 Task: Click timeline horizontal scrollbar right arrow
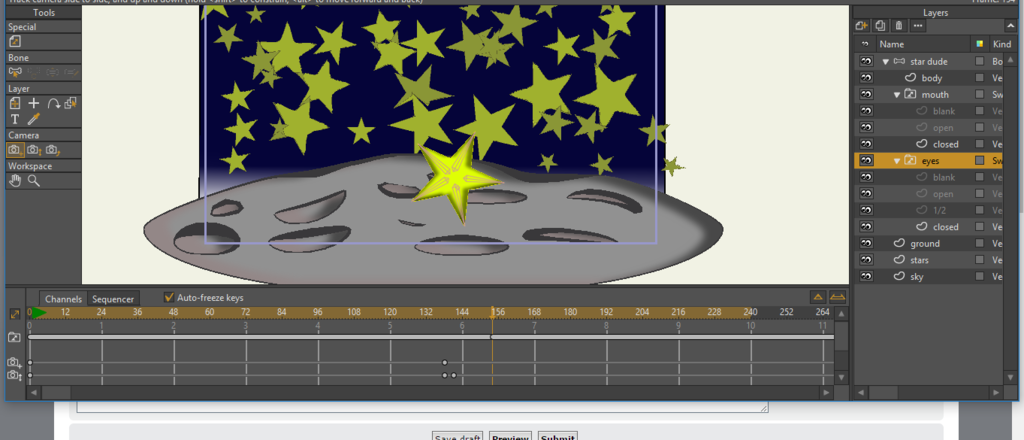(x=827, y=392)
